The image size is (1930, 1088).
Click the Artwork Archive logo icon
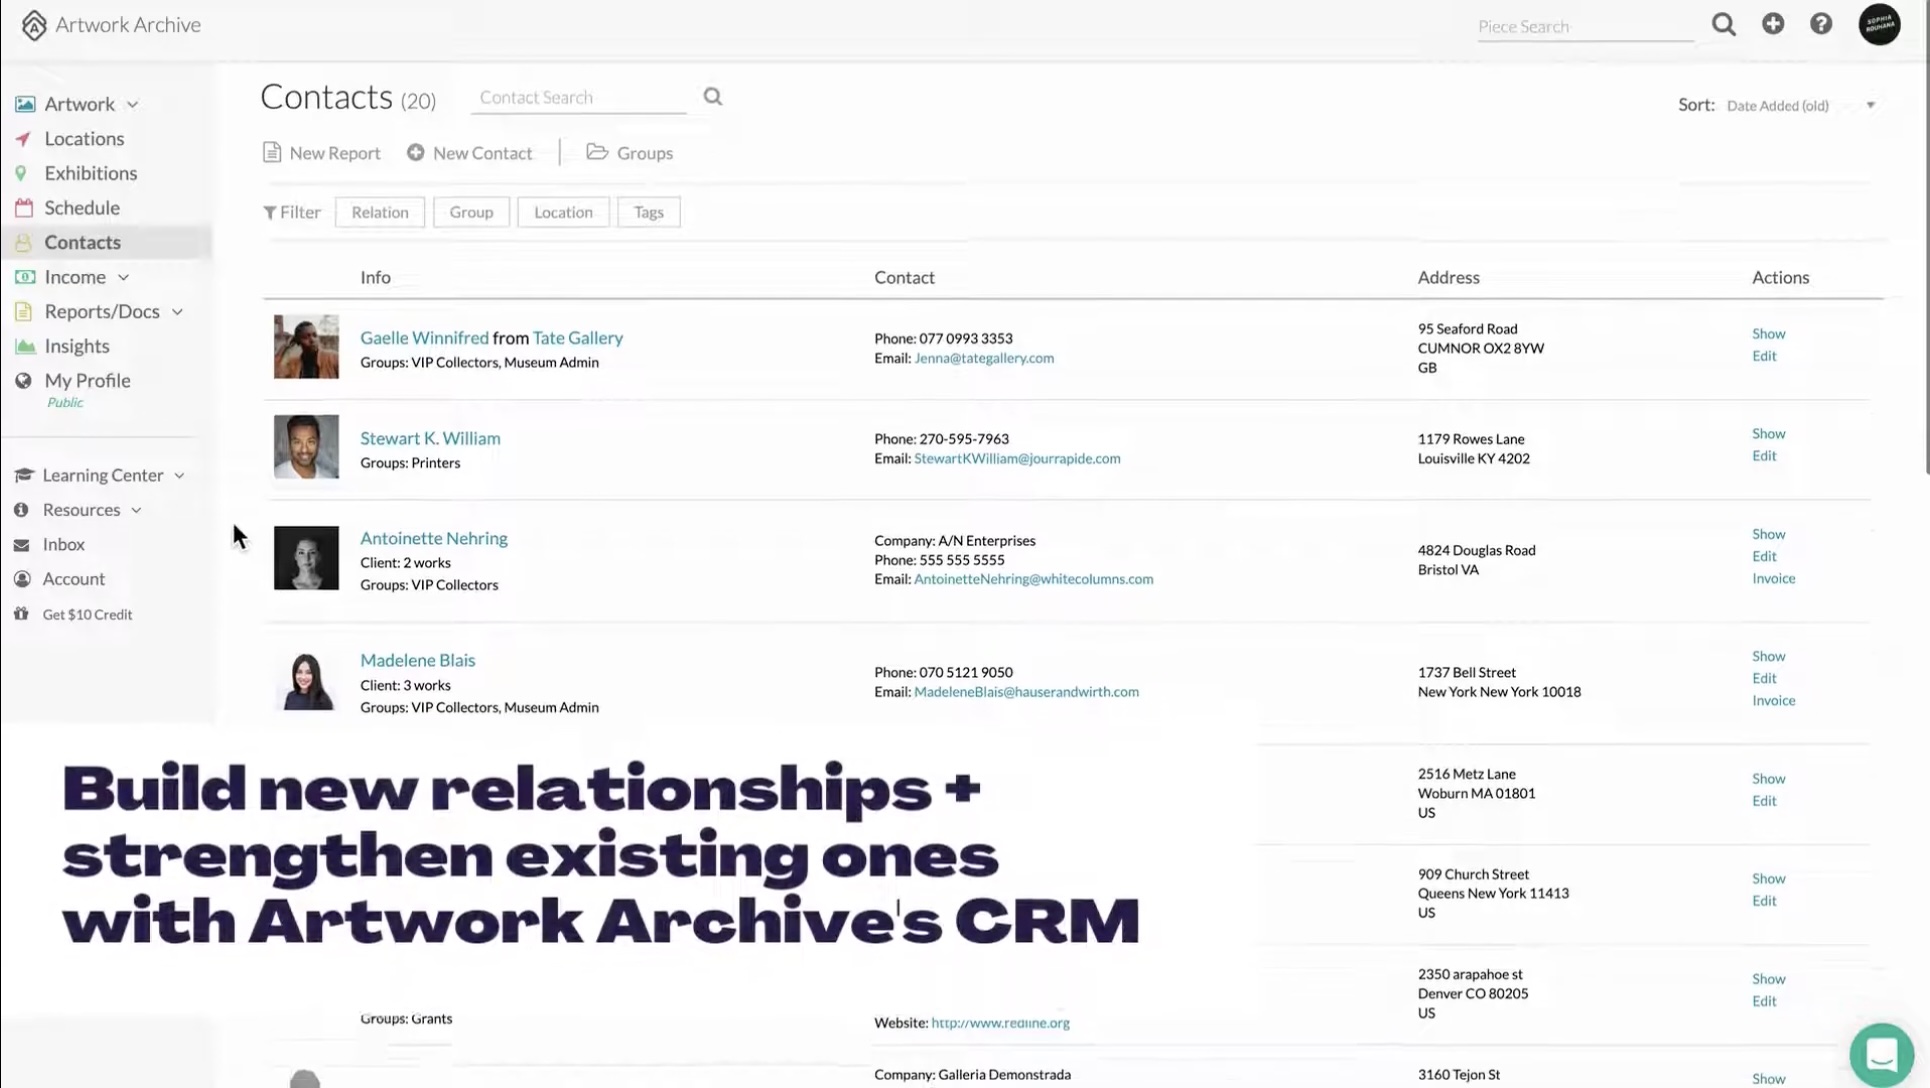34,25
